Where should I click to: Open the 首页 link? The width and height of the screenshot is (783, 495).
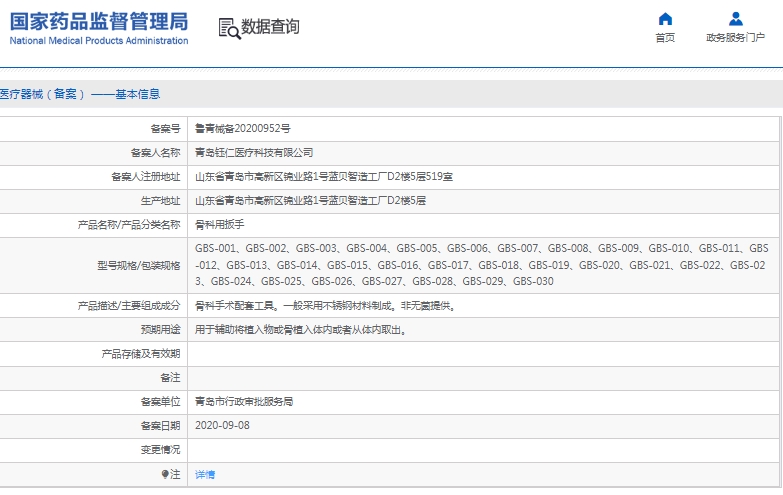point(665,37)
